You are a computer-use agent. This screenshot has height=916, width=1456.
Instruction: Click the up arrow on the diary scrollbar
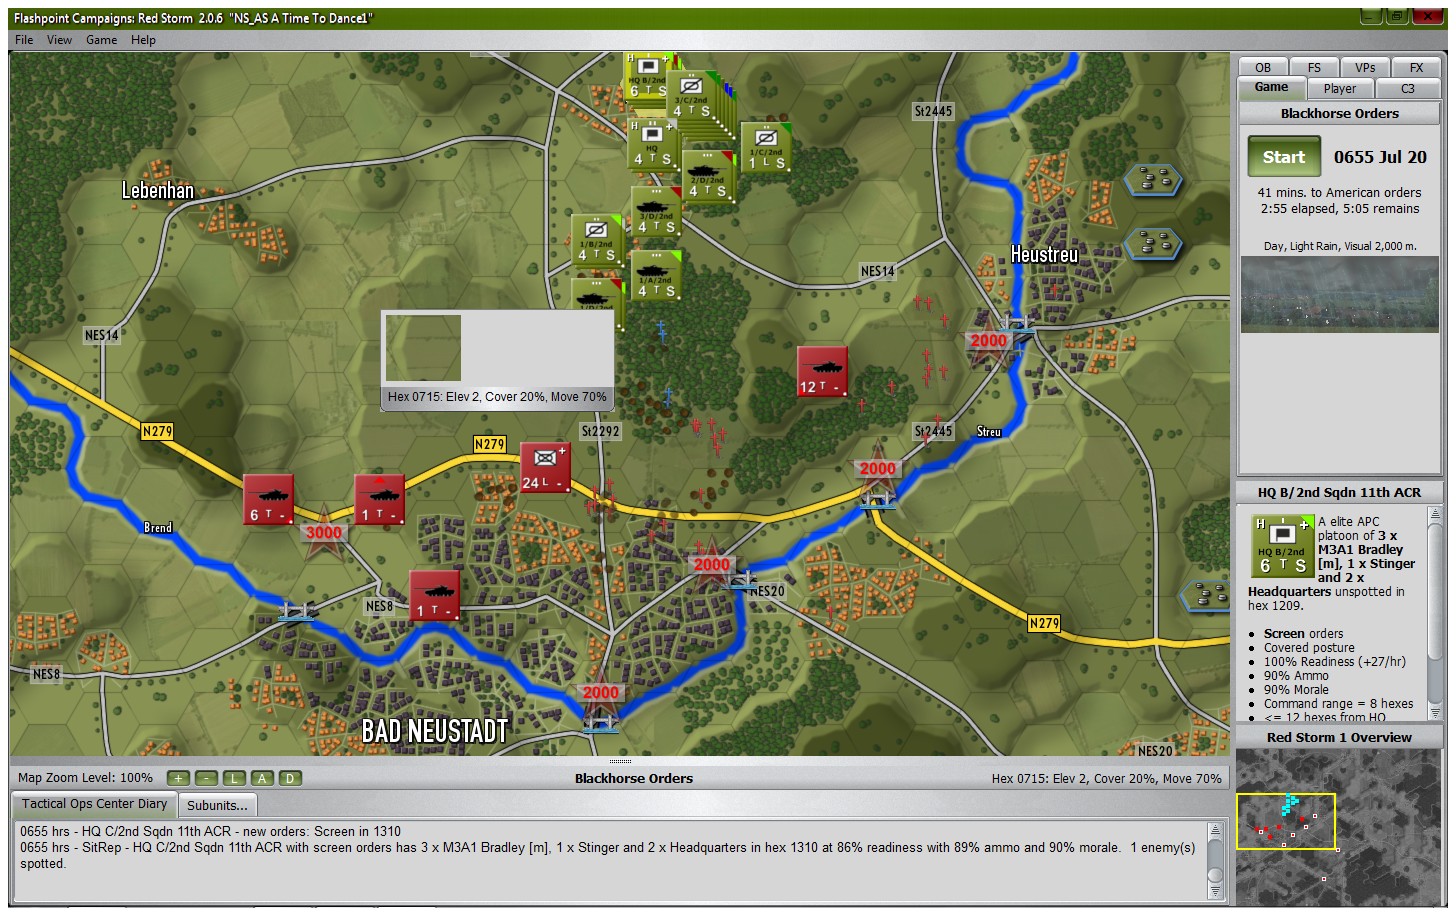[x=1215, y=831]
